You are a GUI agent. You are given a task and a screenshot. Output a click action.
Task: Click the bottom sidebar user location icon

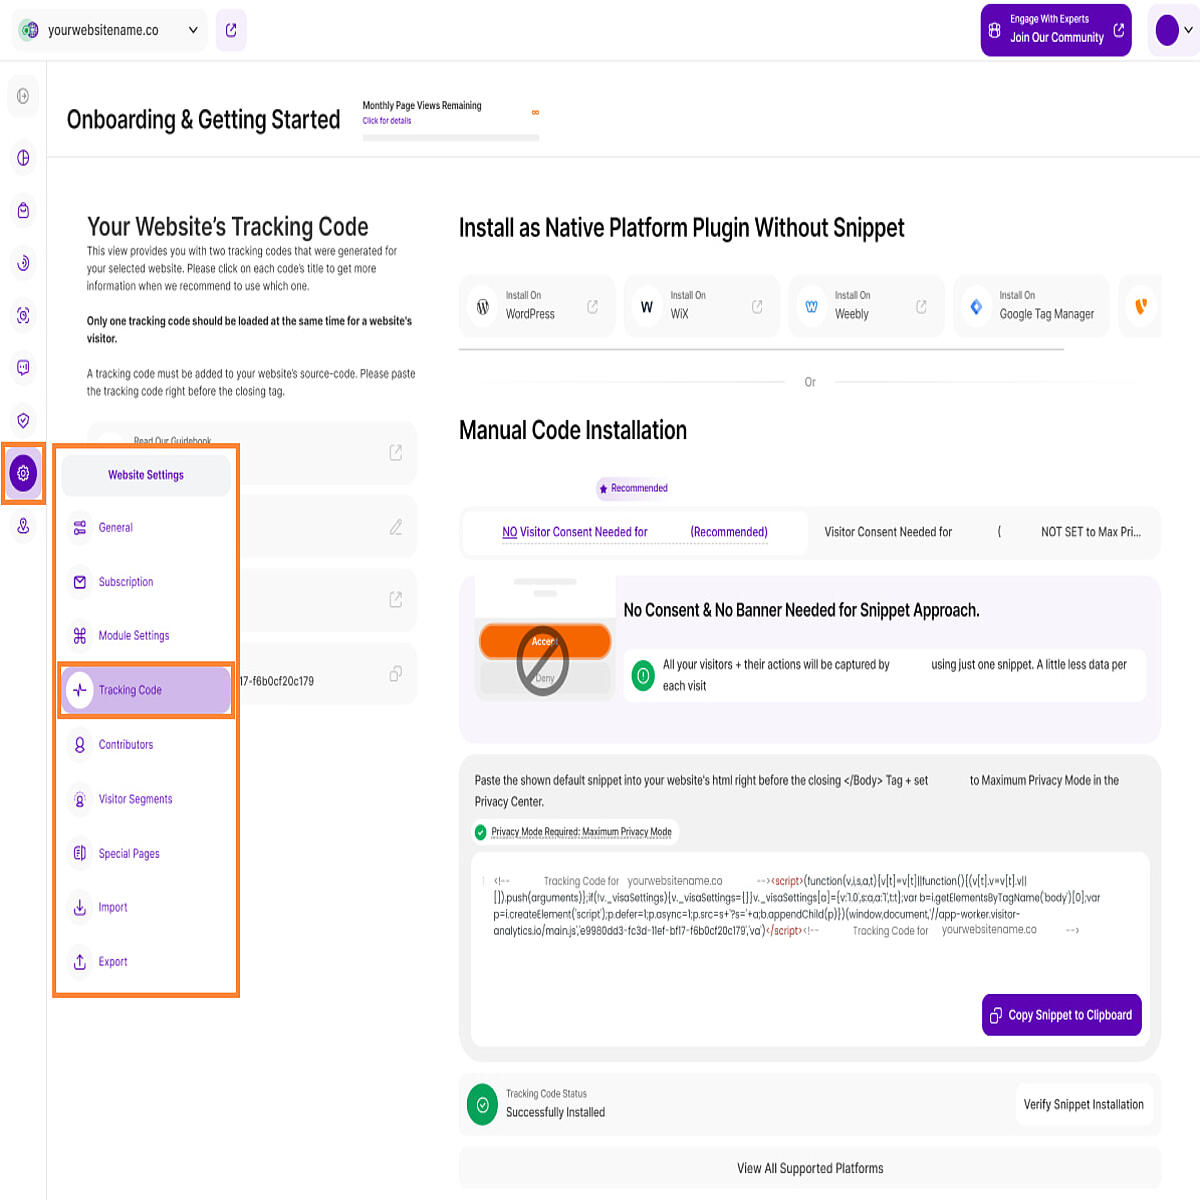pyautogui.click(x=23, y=526)
